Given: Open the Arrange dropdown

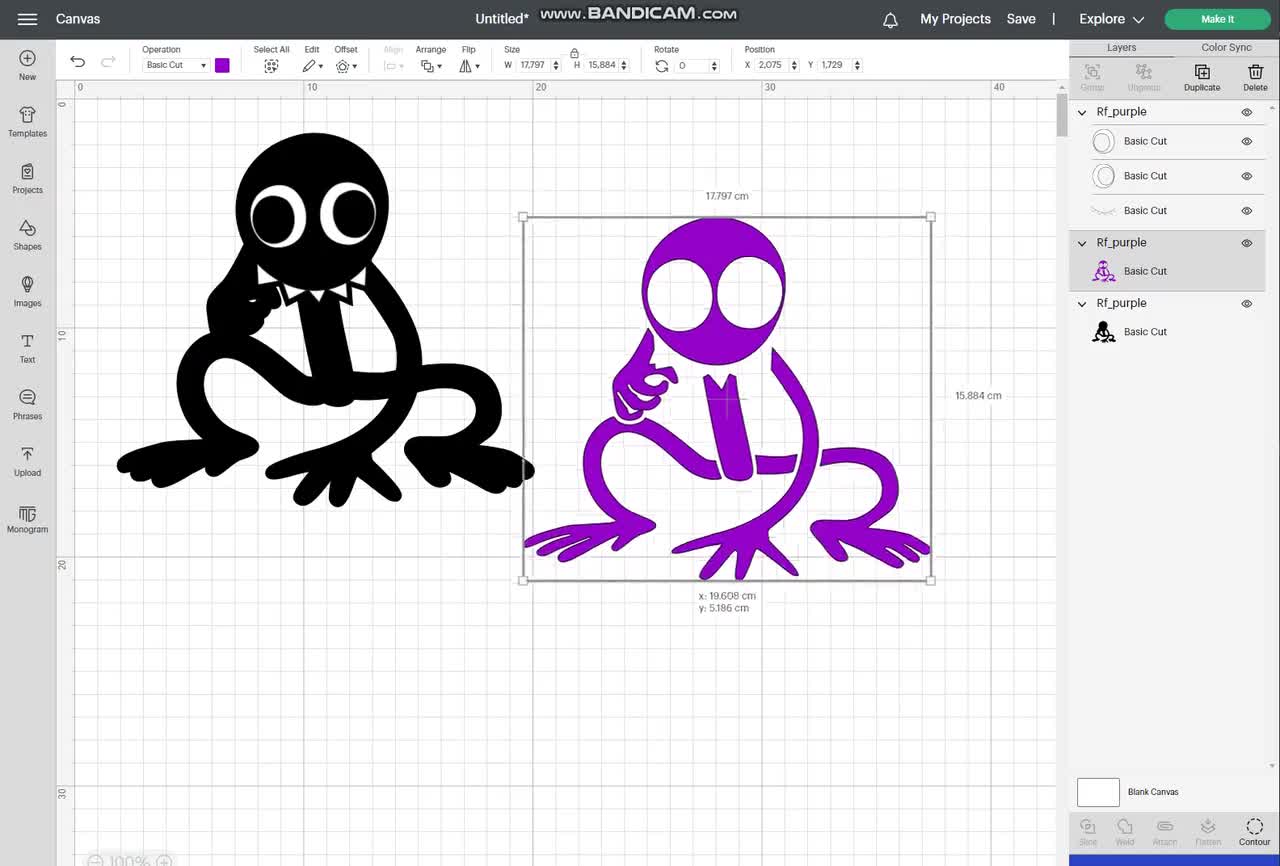Looking at the screenshot, I should pyautogui.click(x=430, y=66).
